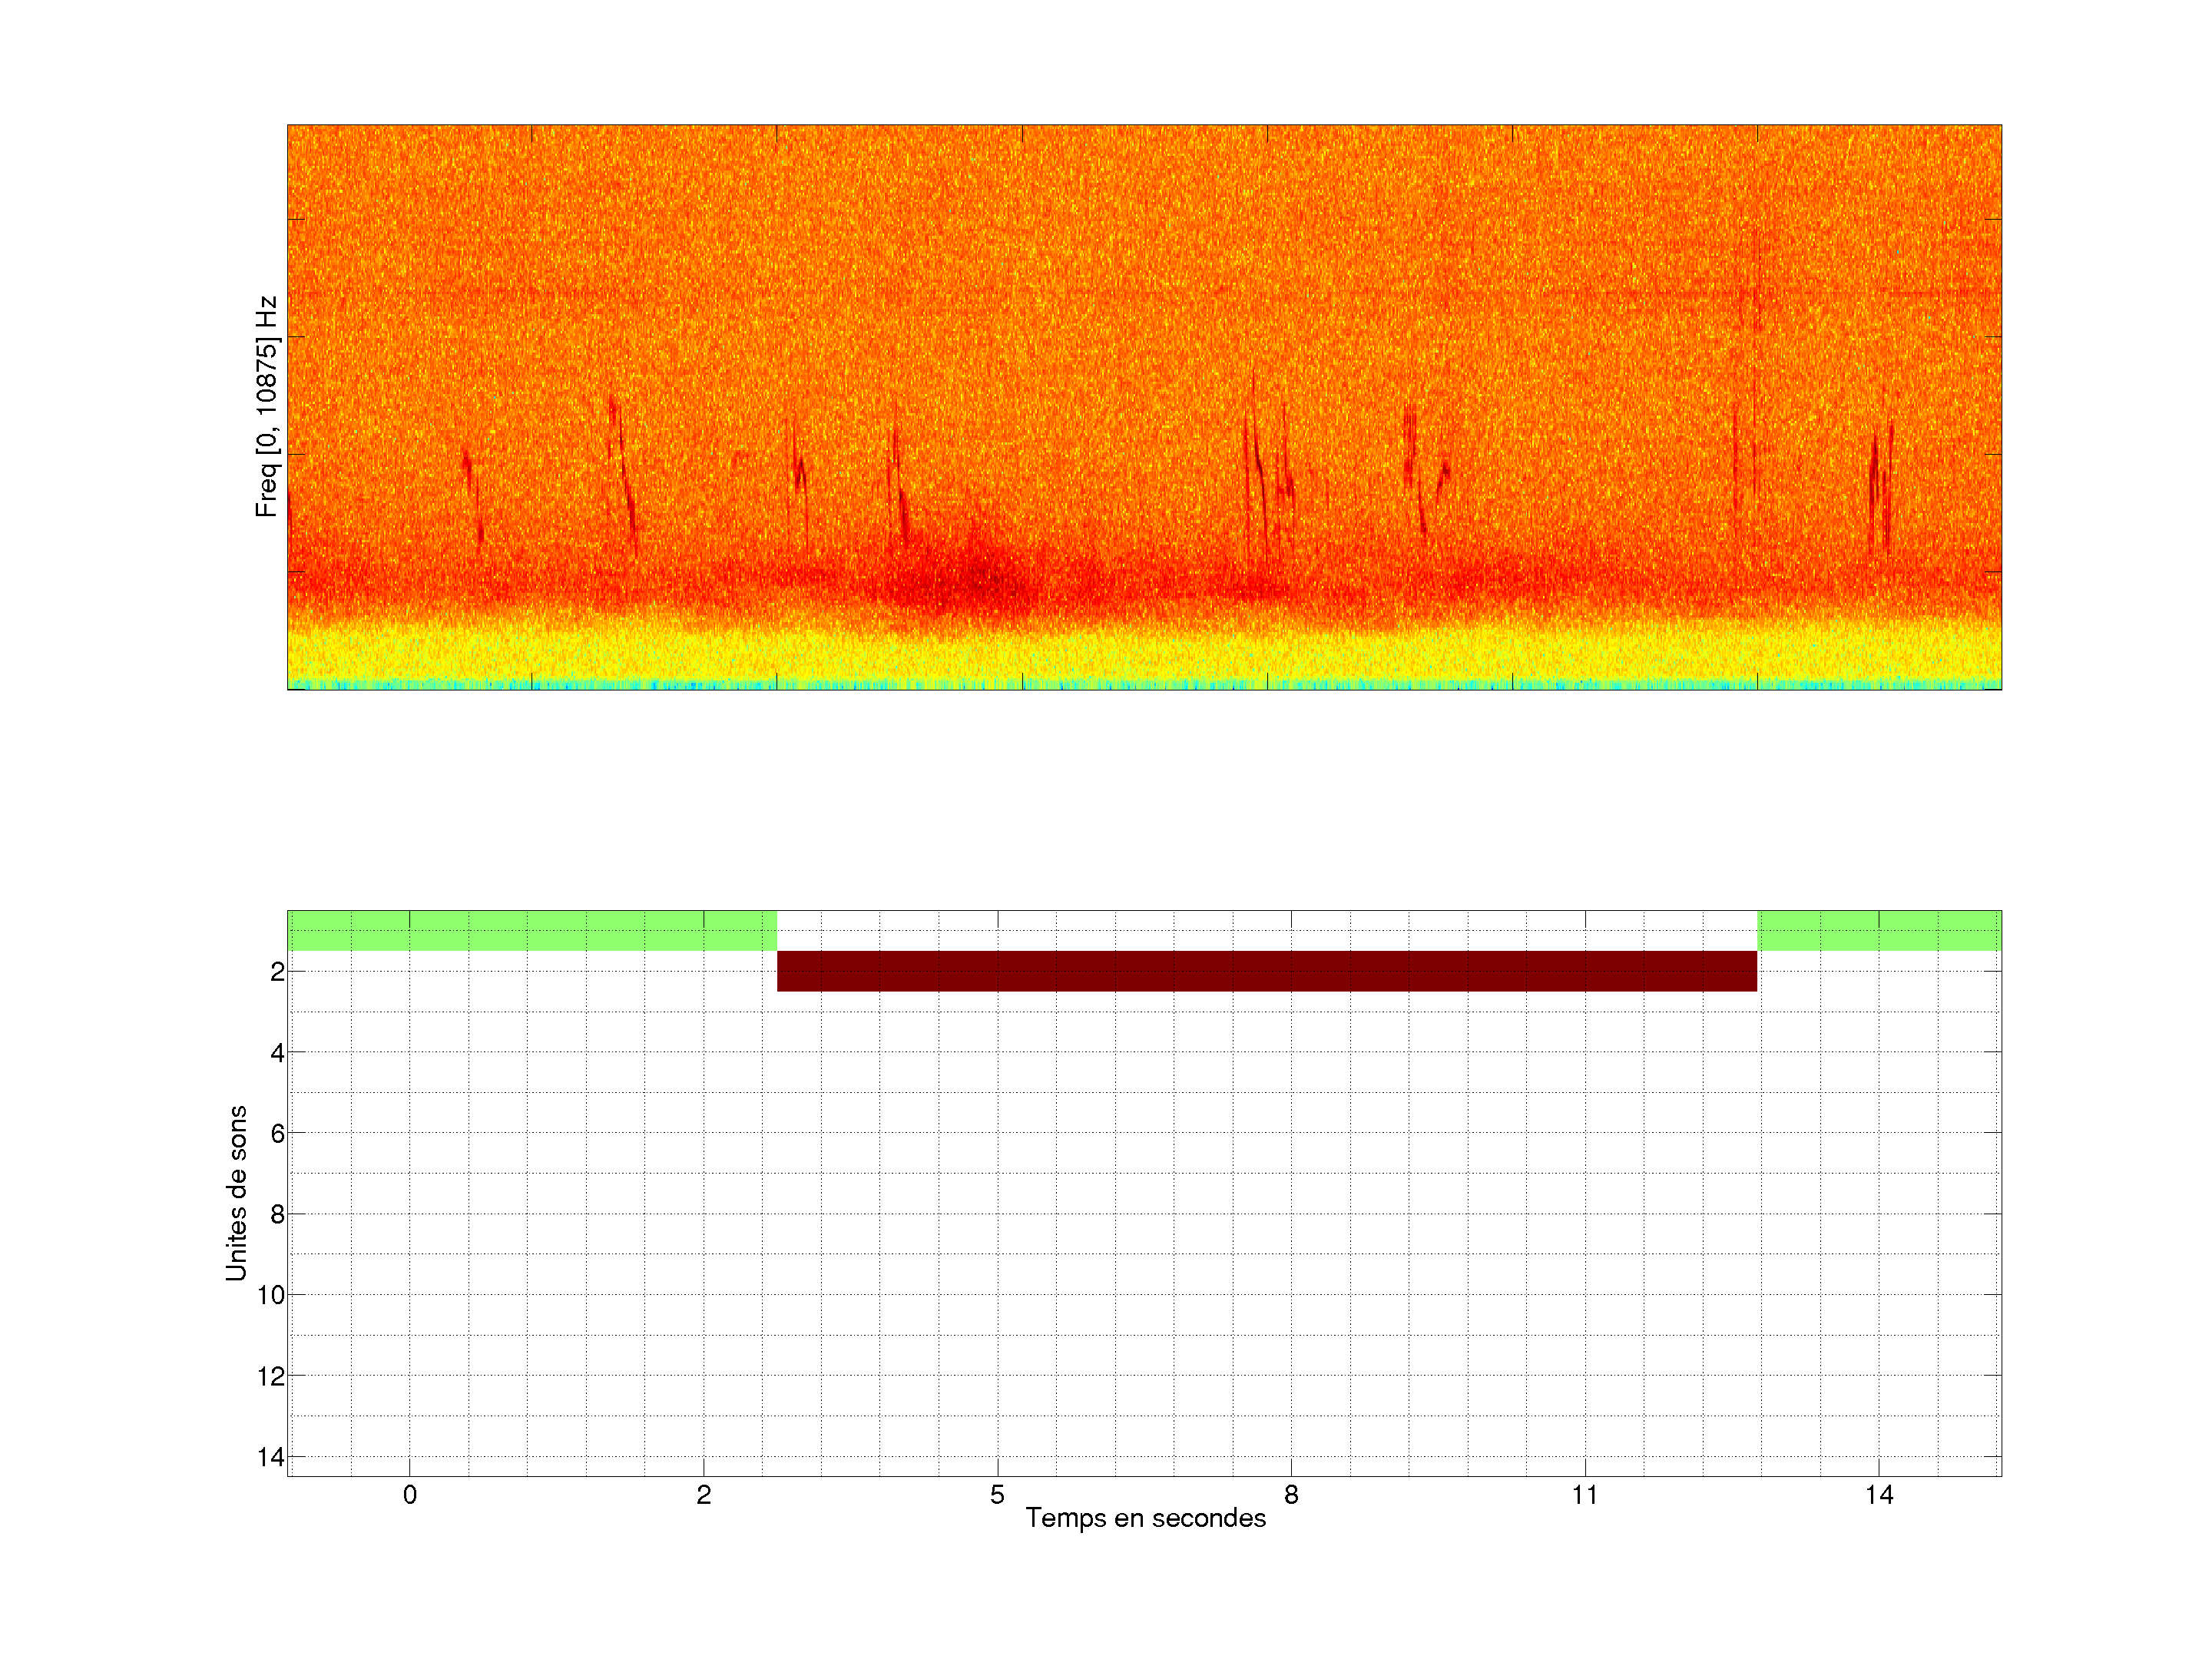Click the 'Unites de sons' y-axis label
The width and height of the screenshot is (2212, 1659).
pyautogui.click(x=237, y=1193)
